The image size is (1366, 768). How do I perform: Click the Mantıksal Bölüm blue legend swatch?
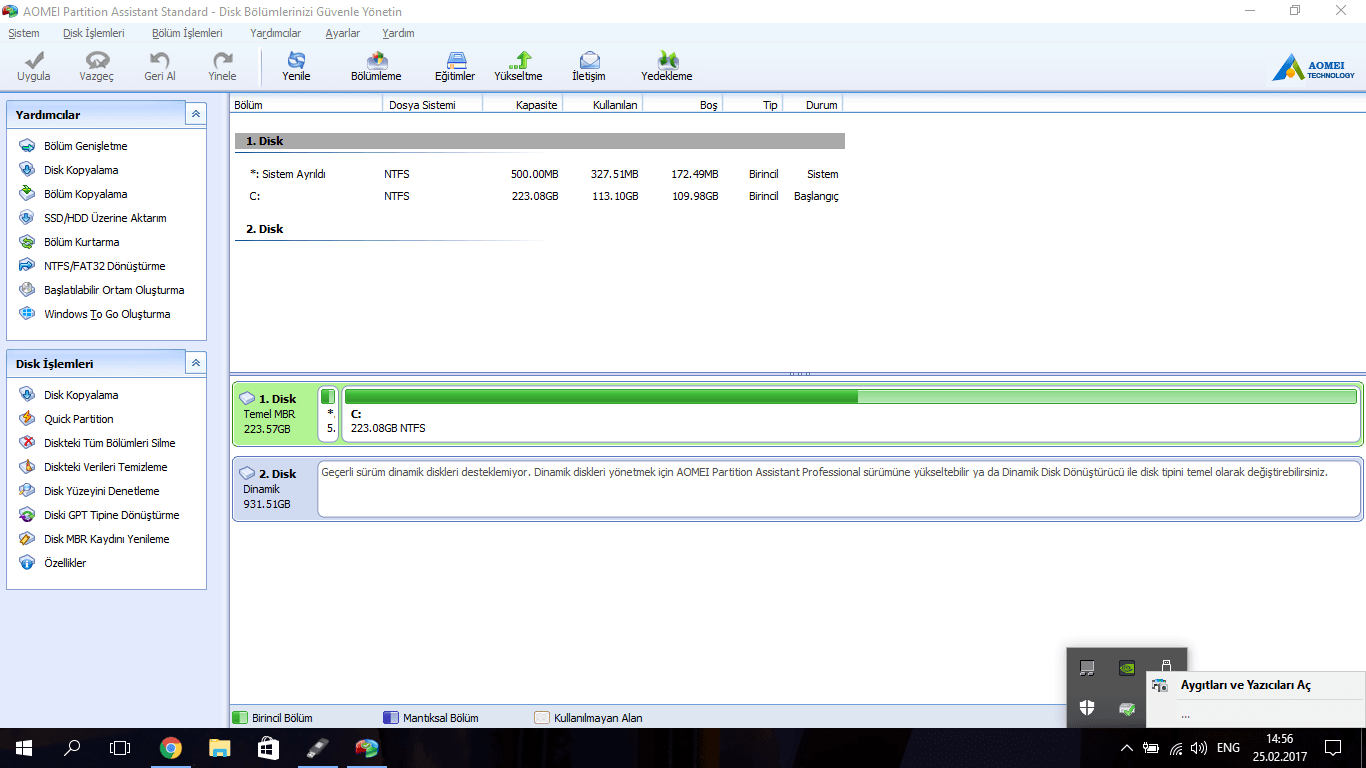coord(391,717)
